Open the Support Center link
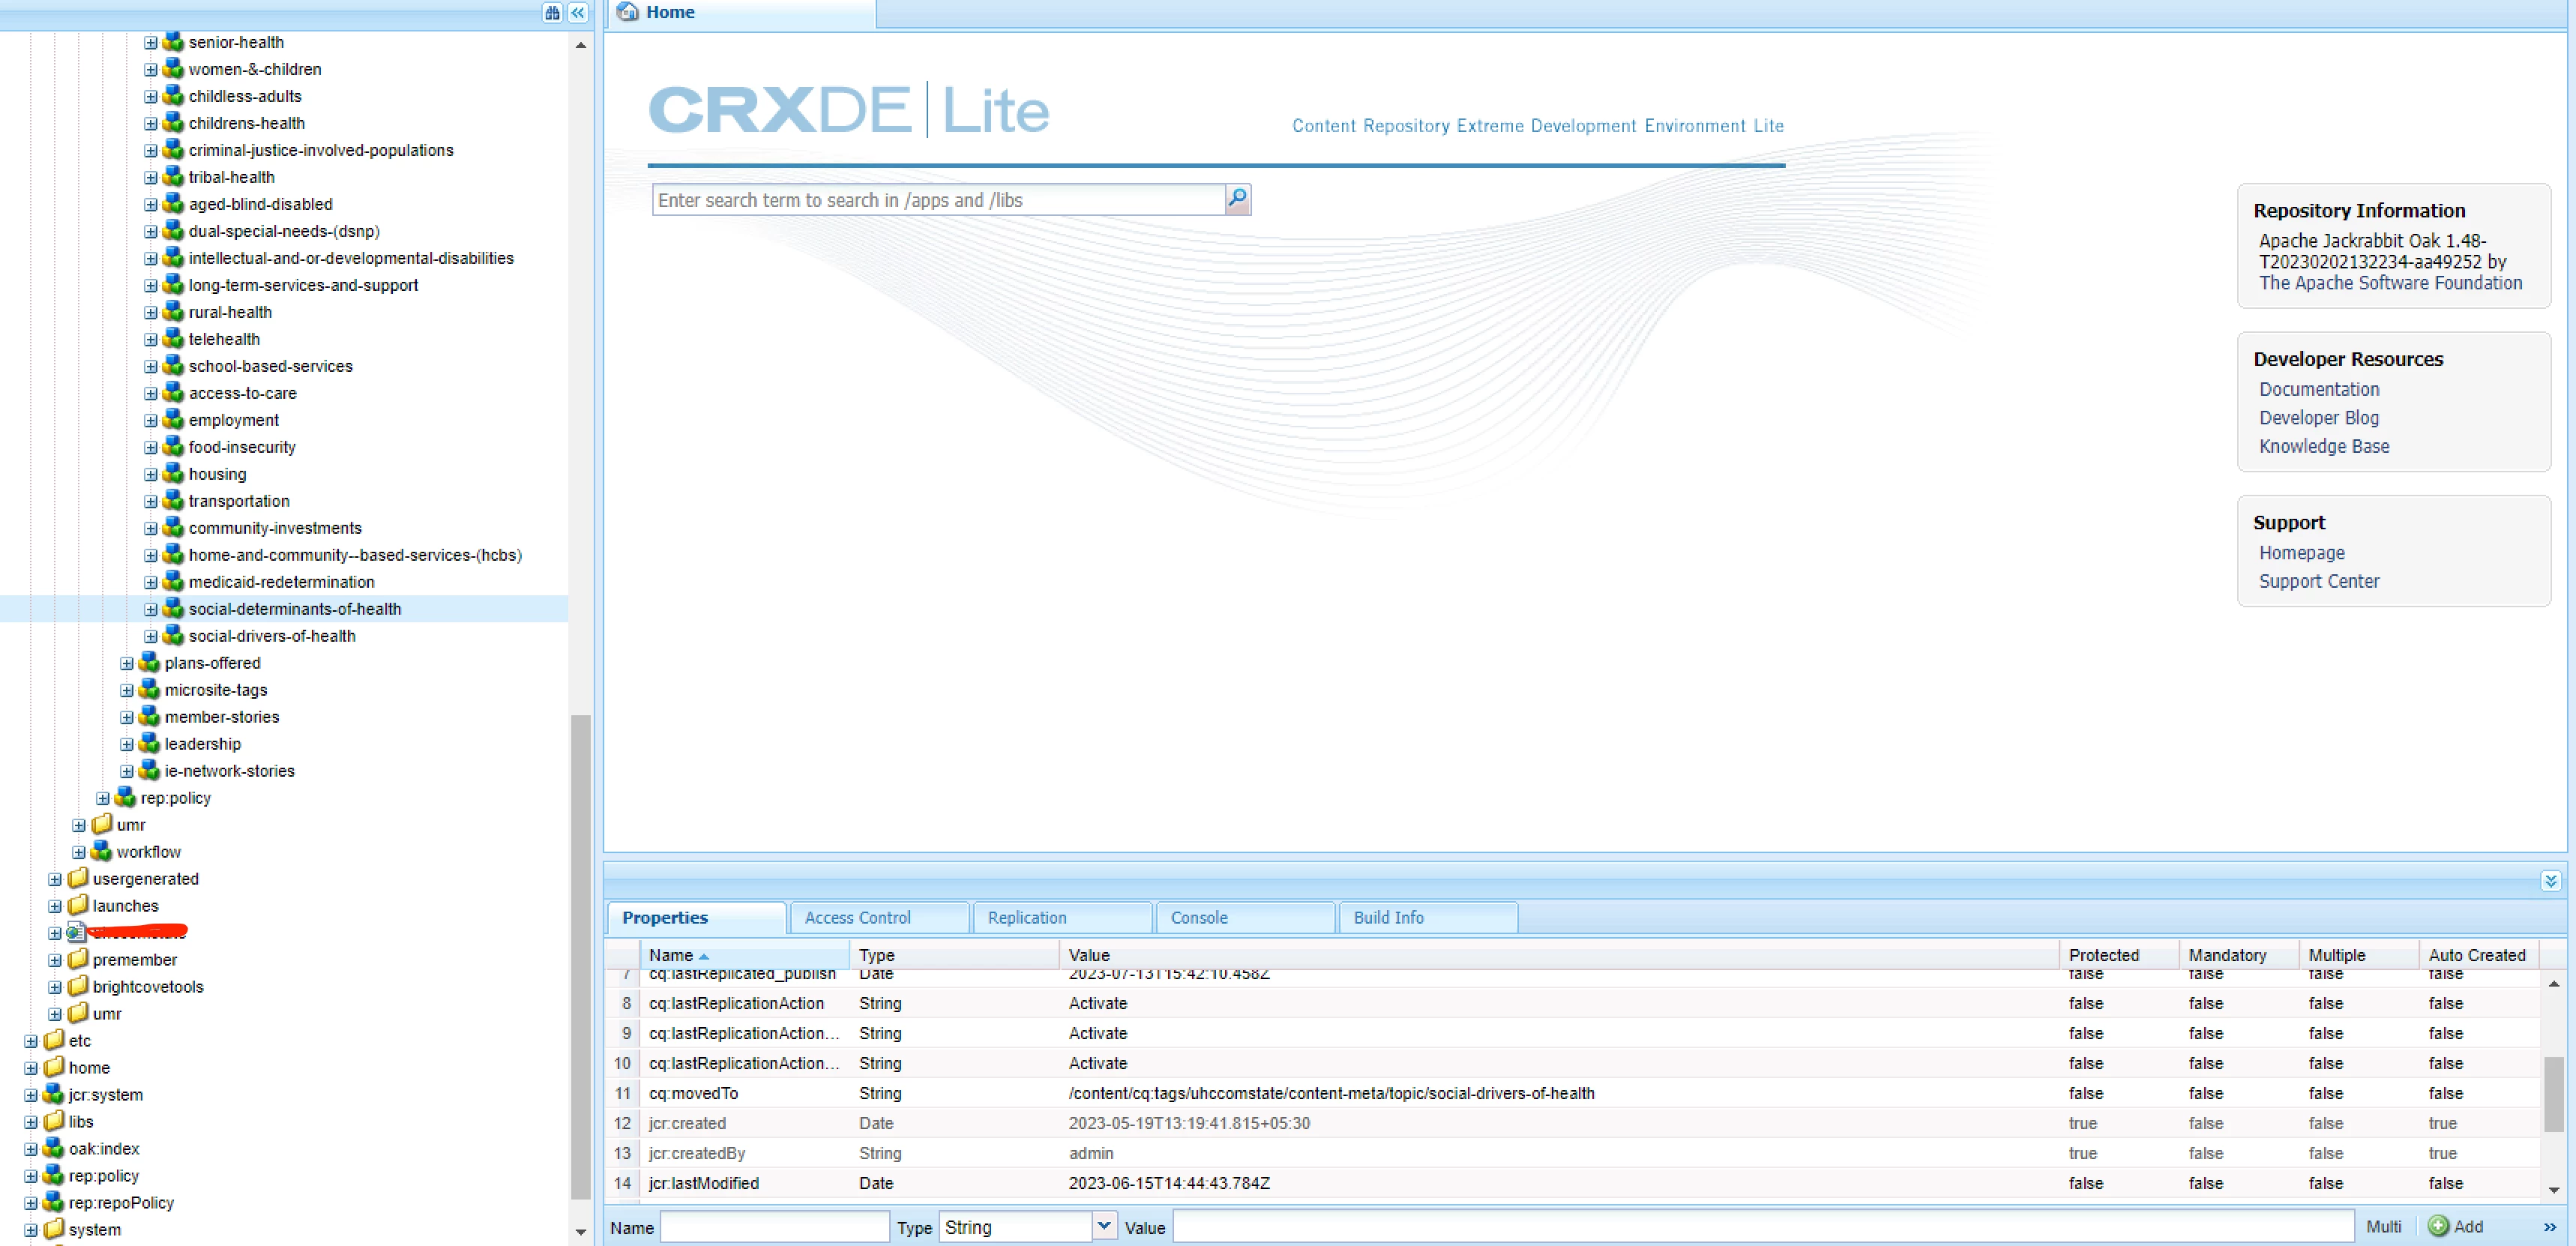The width and height of the screenshot is (2576, 1246). 2318,581
